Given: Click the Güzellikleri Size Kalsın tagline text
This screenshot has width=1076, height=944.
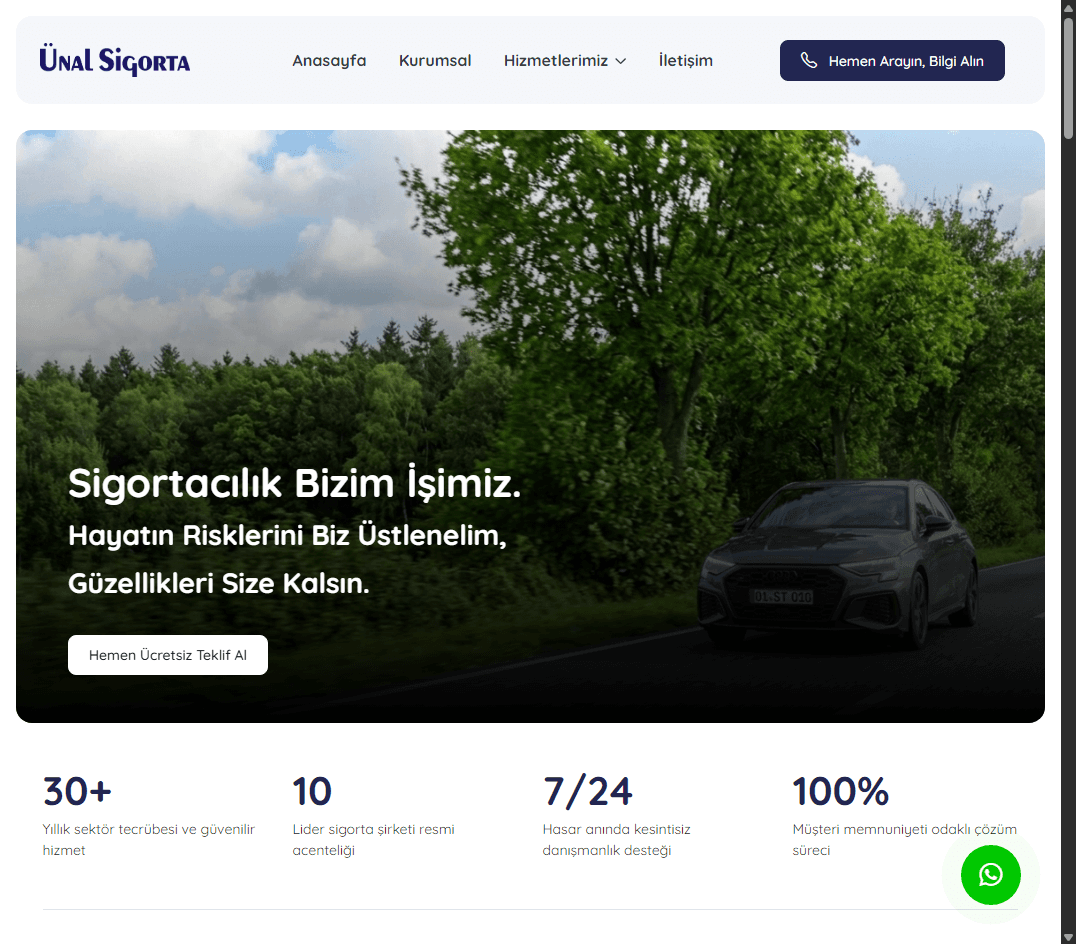Looking at the screenshot, I should point(219,584).
